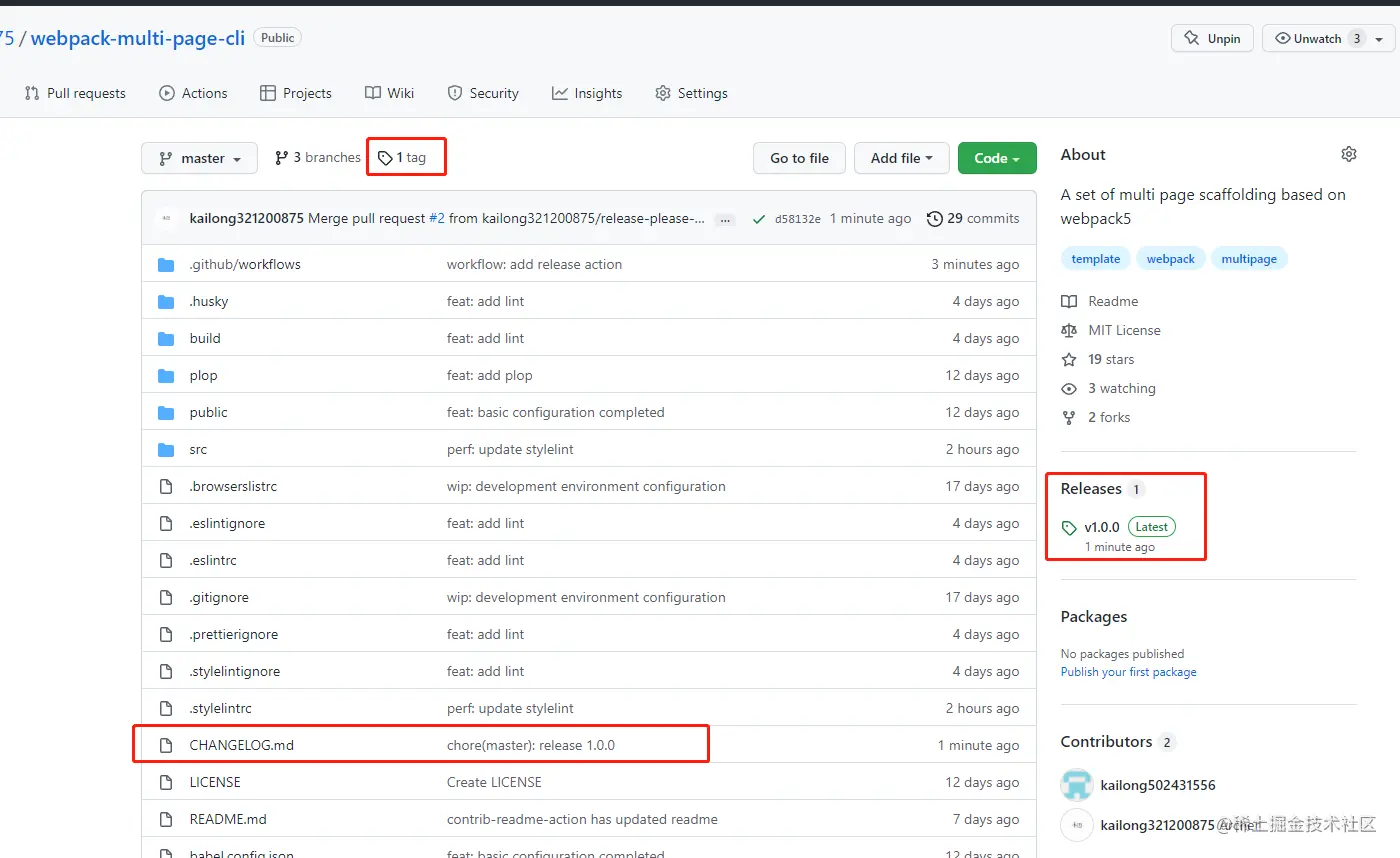Open the CHANGELOG.md file
Viewport: 1400px width, 858px height.
242,745
